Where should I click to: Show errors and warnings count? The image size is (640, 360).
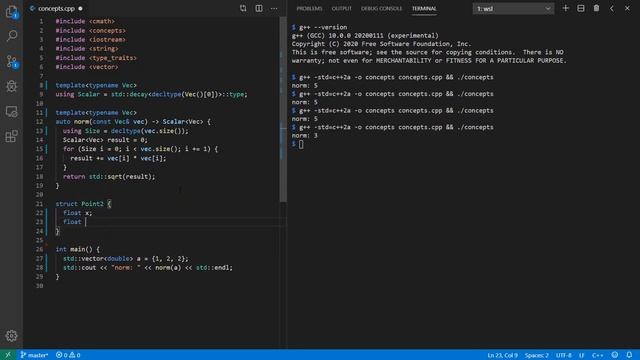tap(68, 355)
